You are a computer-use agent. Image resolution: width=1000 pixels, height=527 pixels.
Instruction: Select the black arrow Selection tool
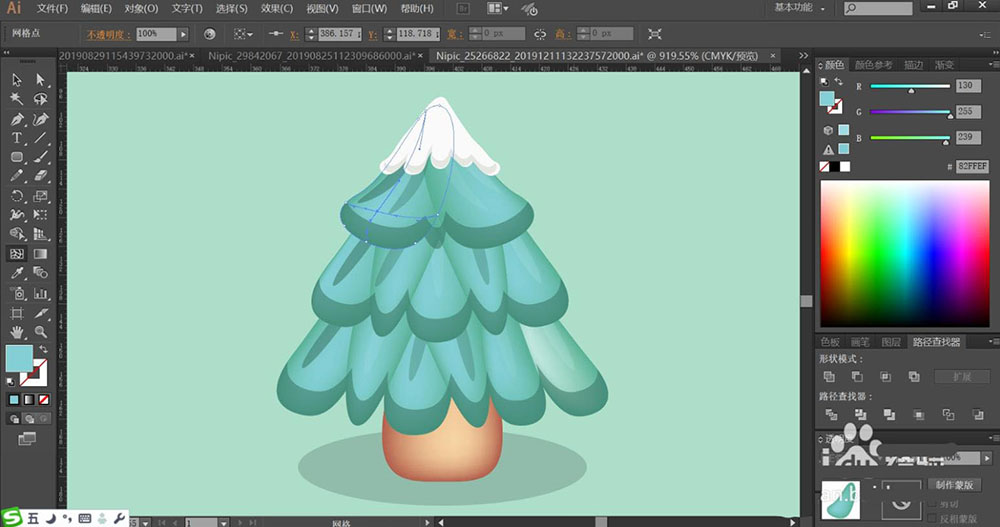(17, 80)
